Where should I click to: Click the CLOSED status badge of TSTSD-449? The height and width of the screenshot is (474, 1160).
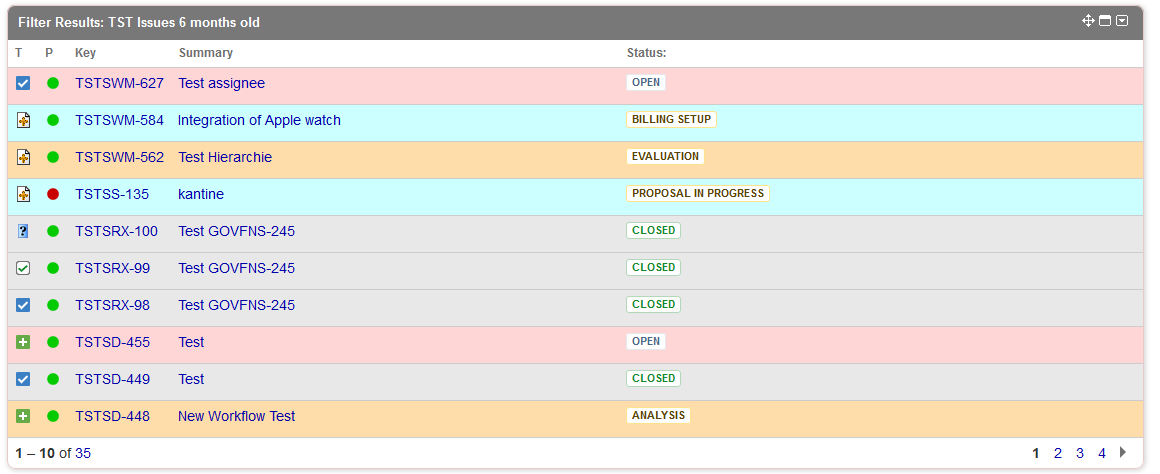[x=653, y=378]
